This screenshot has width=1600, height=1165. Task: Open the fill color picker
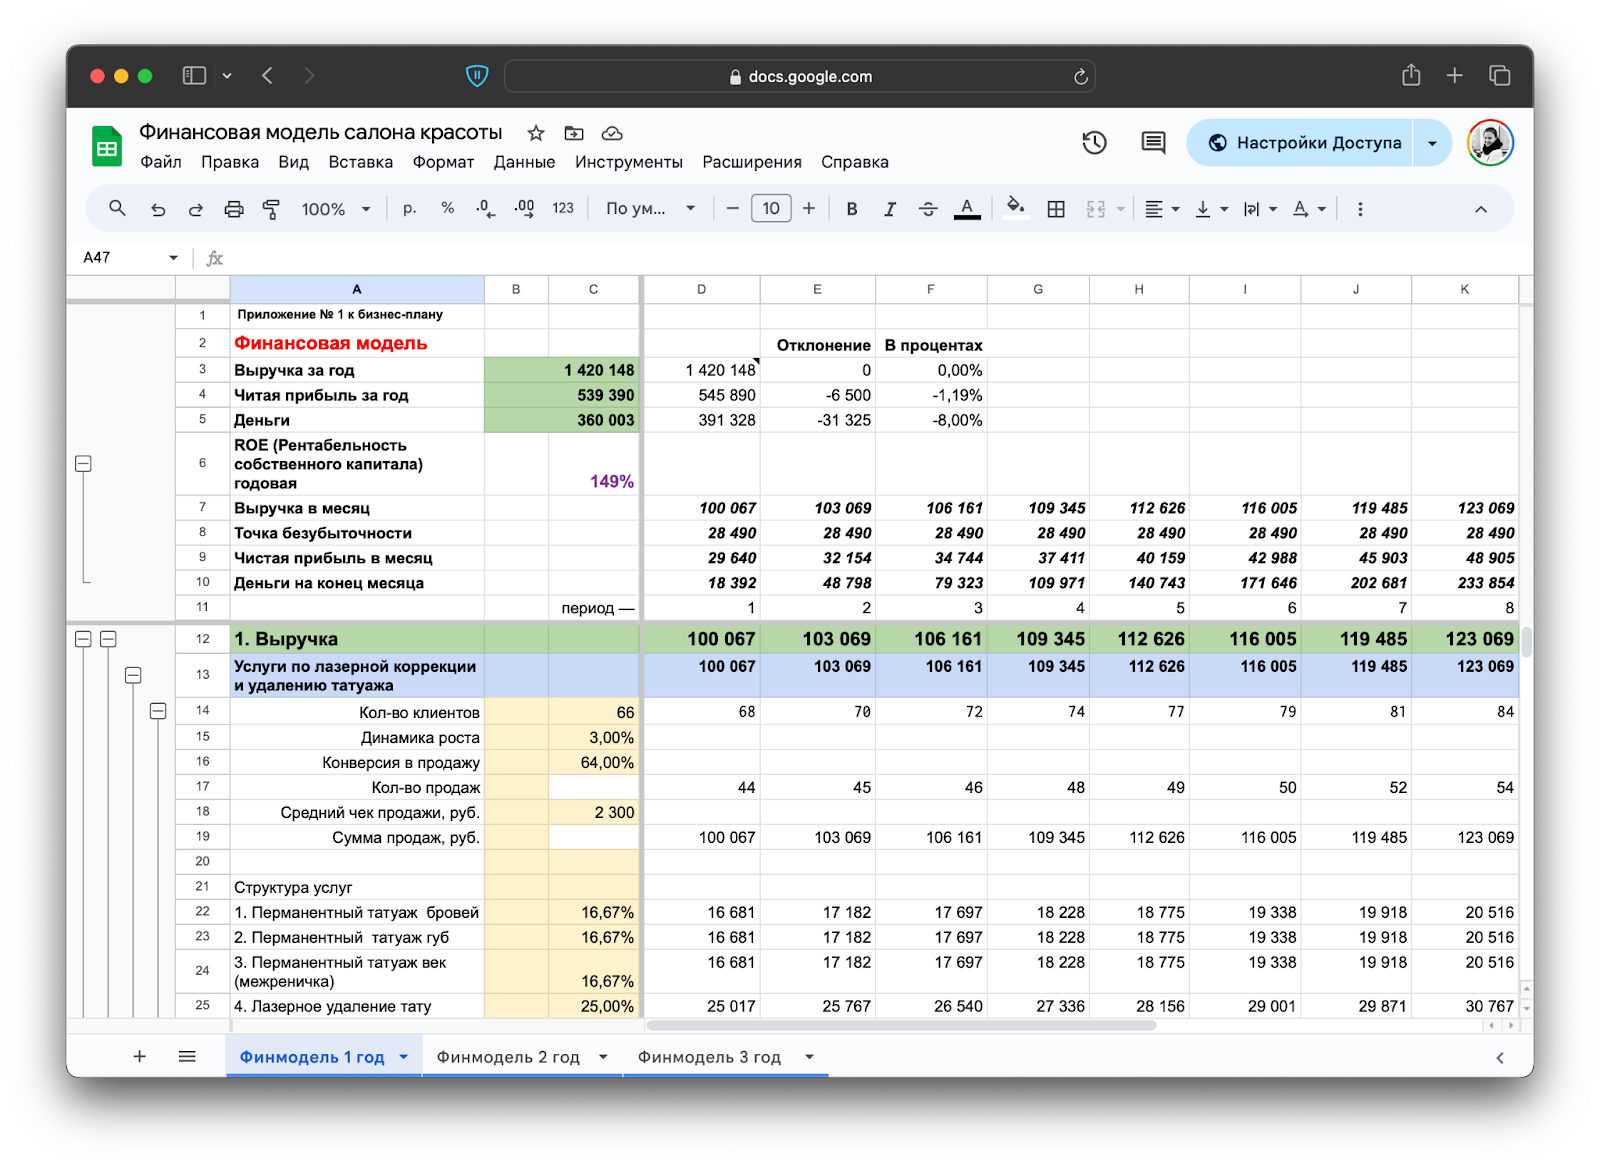pyautogui.click(x=1015, y=208)
